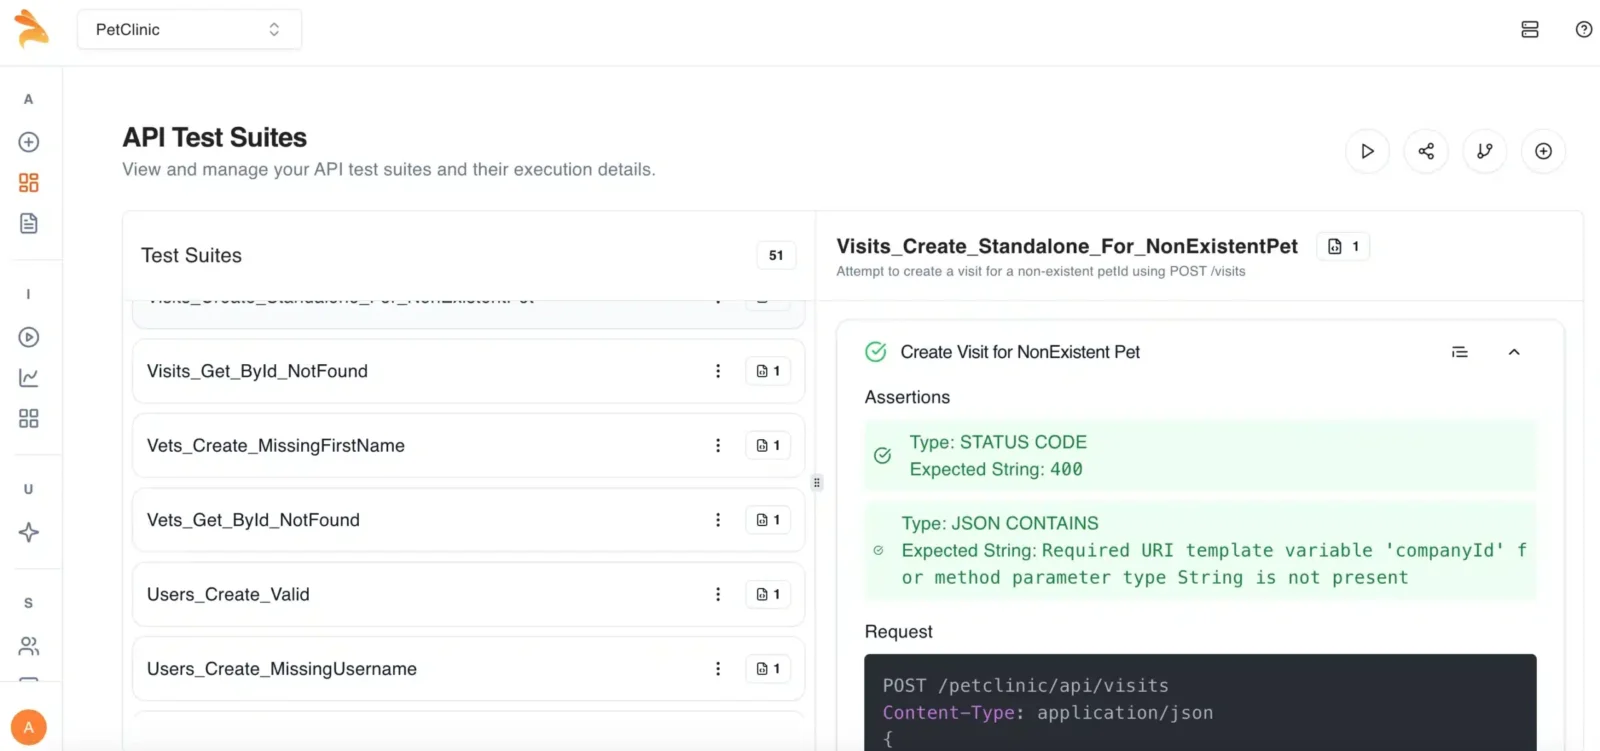Click the STATUS CODE assertion row
The height and width of the screenshot is (751, 1600).
click(1200, 456)
